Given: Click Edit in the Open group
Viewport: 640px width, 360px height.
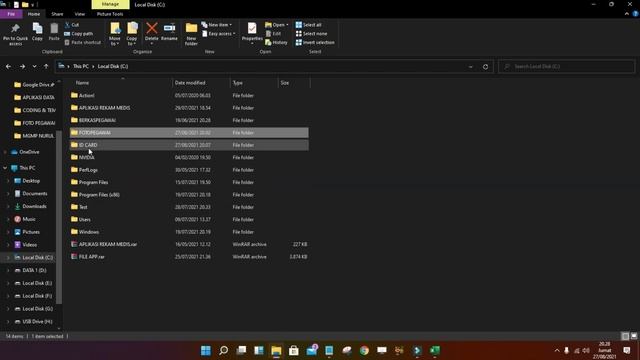Looking at the screenshot, I should pyautogui.click(x=273, y=33).
